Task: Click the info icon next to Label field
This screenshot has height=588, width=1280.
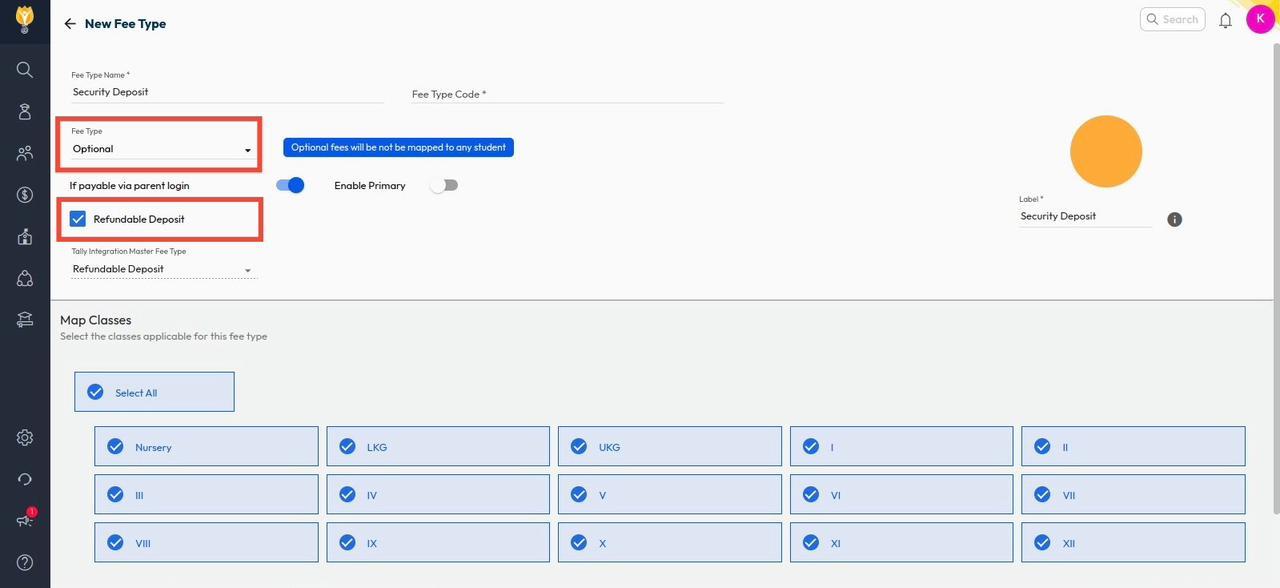Action: pyautogui.click(x=1175, y=219)
